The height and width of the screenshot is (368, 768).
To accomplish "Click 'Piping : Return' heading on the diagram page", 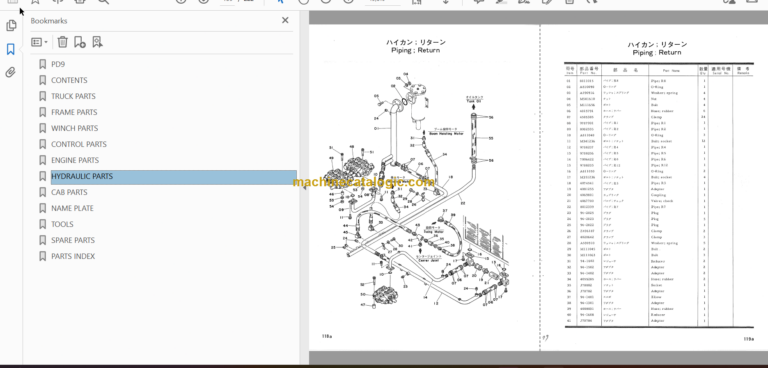I will point(415,50).
